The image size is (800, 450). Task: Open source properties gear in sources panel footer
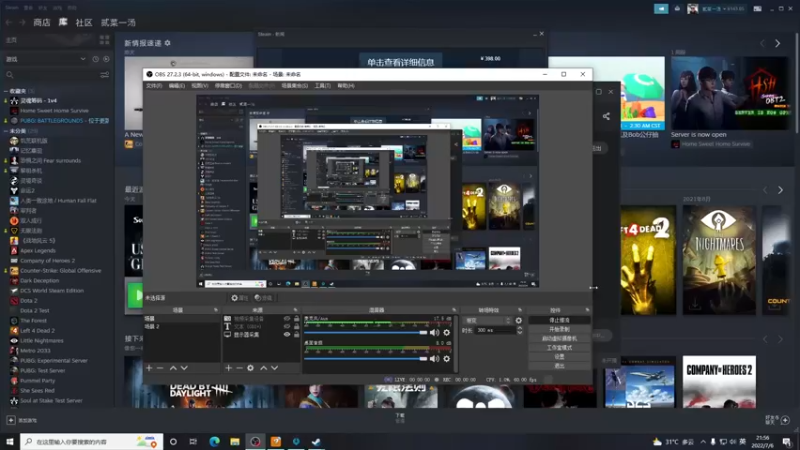(251, 368)
